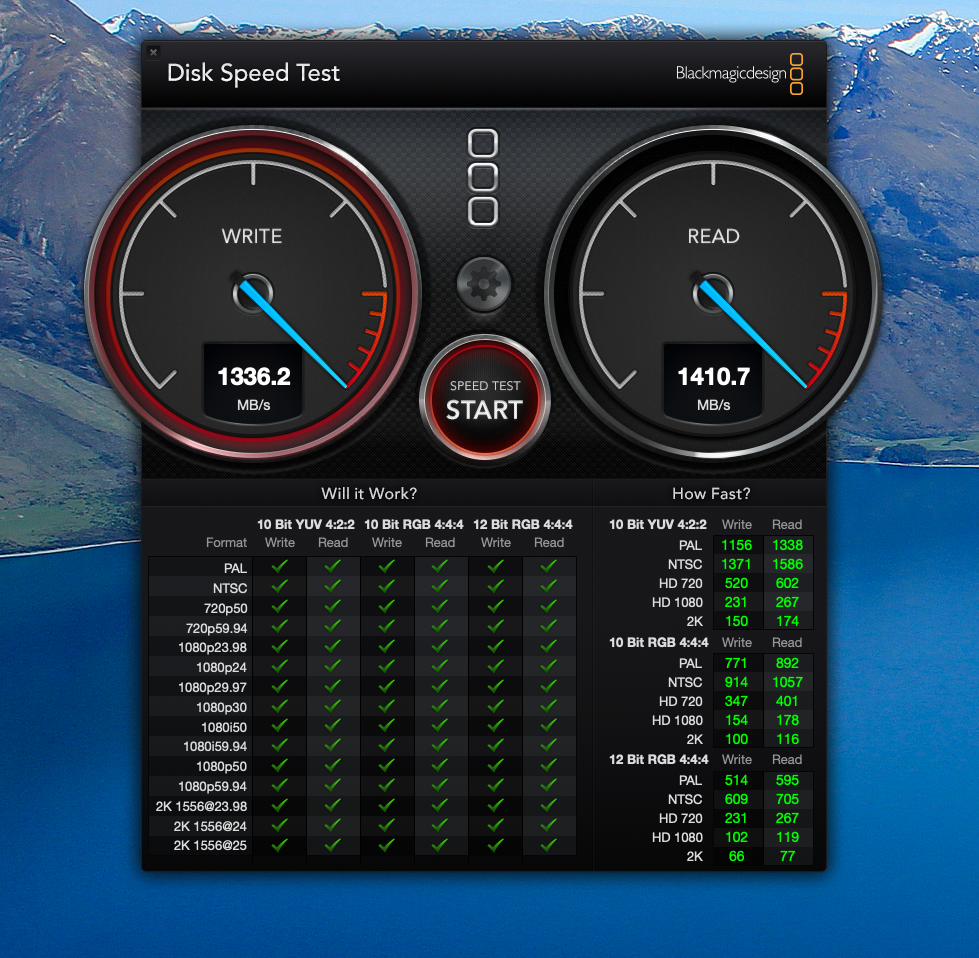Click the 10 Bit RGB PAL read value 892
This screenshot has height=958, width=979.
point(787,663)
